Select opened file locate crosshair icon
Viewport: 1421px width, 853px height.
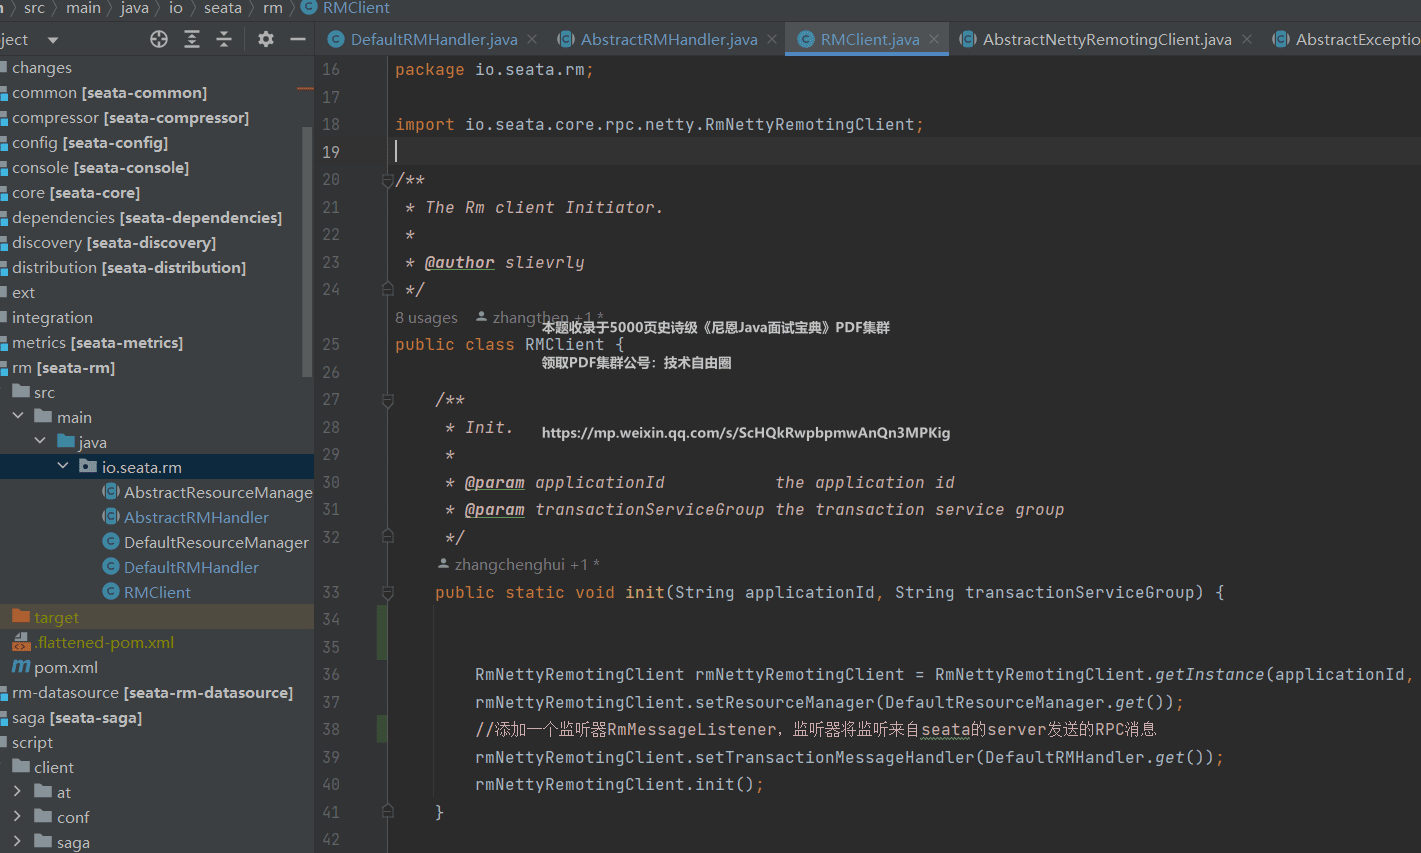159,39
